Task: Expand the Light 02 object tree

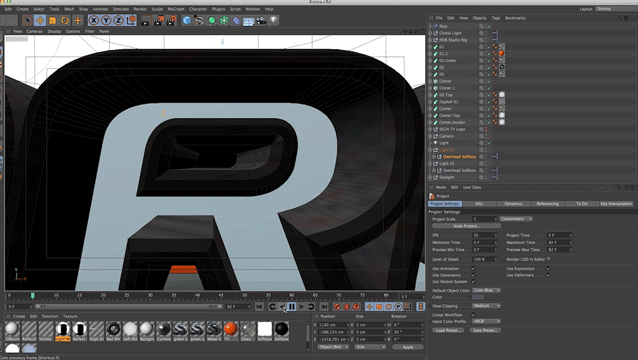Action: point(430,164)
